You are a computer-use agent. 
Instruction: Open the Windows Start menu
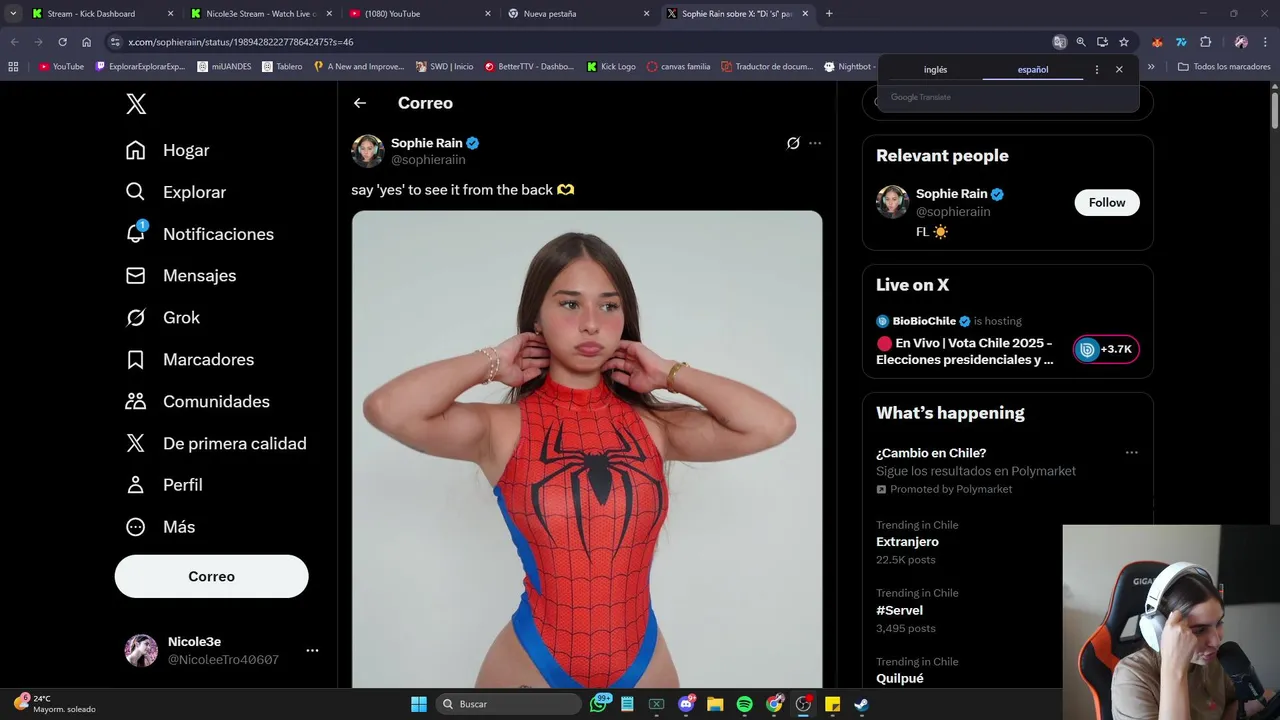[x=419, y=704]
